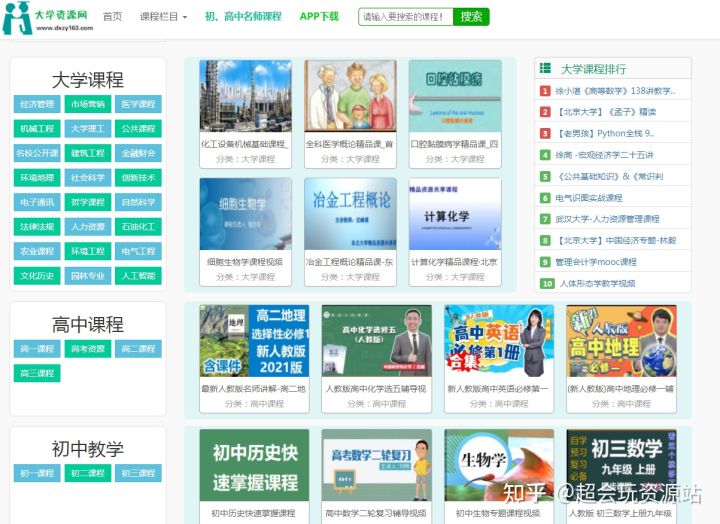Open ranking item 管理会计学mooc课程
720x524 pixels.
click(x=596, y=262)
